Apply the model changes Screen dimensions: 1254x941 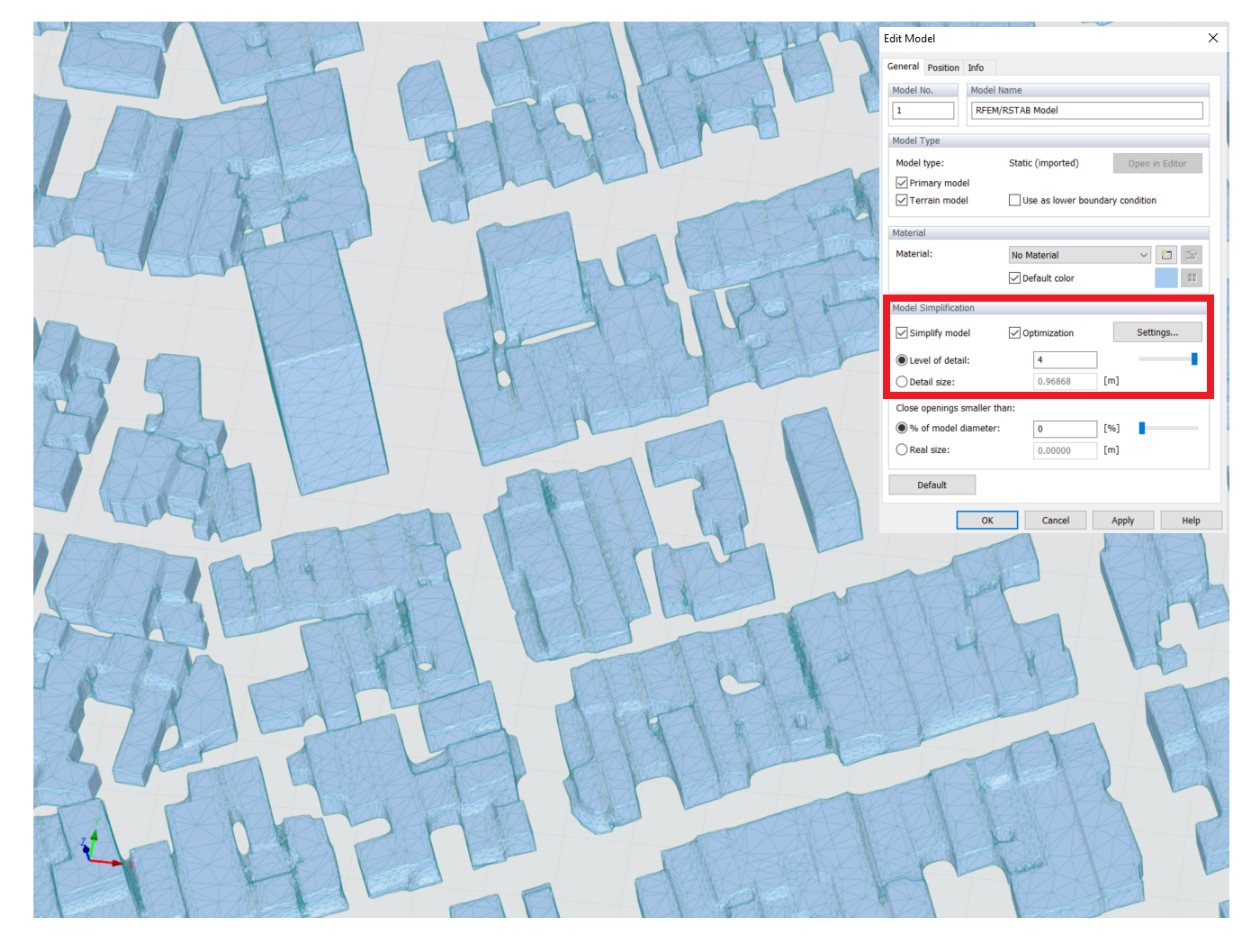1122,520
